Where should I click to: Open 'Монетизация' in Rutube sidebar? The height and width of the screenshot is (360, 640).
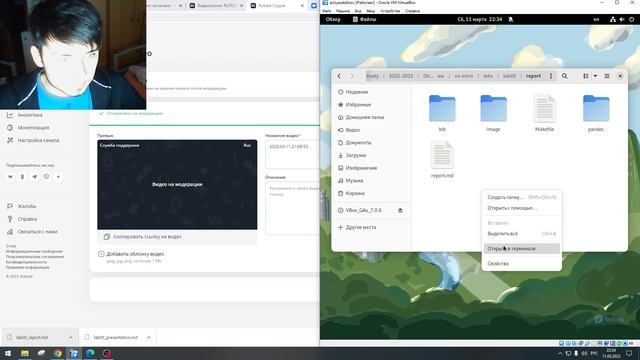(x=29, y=128)
